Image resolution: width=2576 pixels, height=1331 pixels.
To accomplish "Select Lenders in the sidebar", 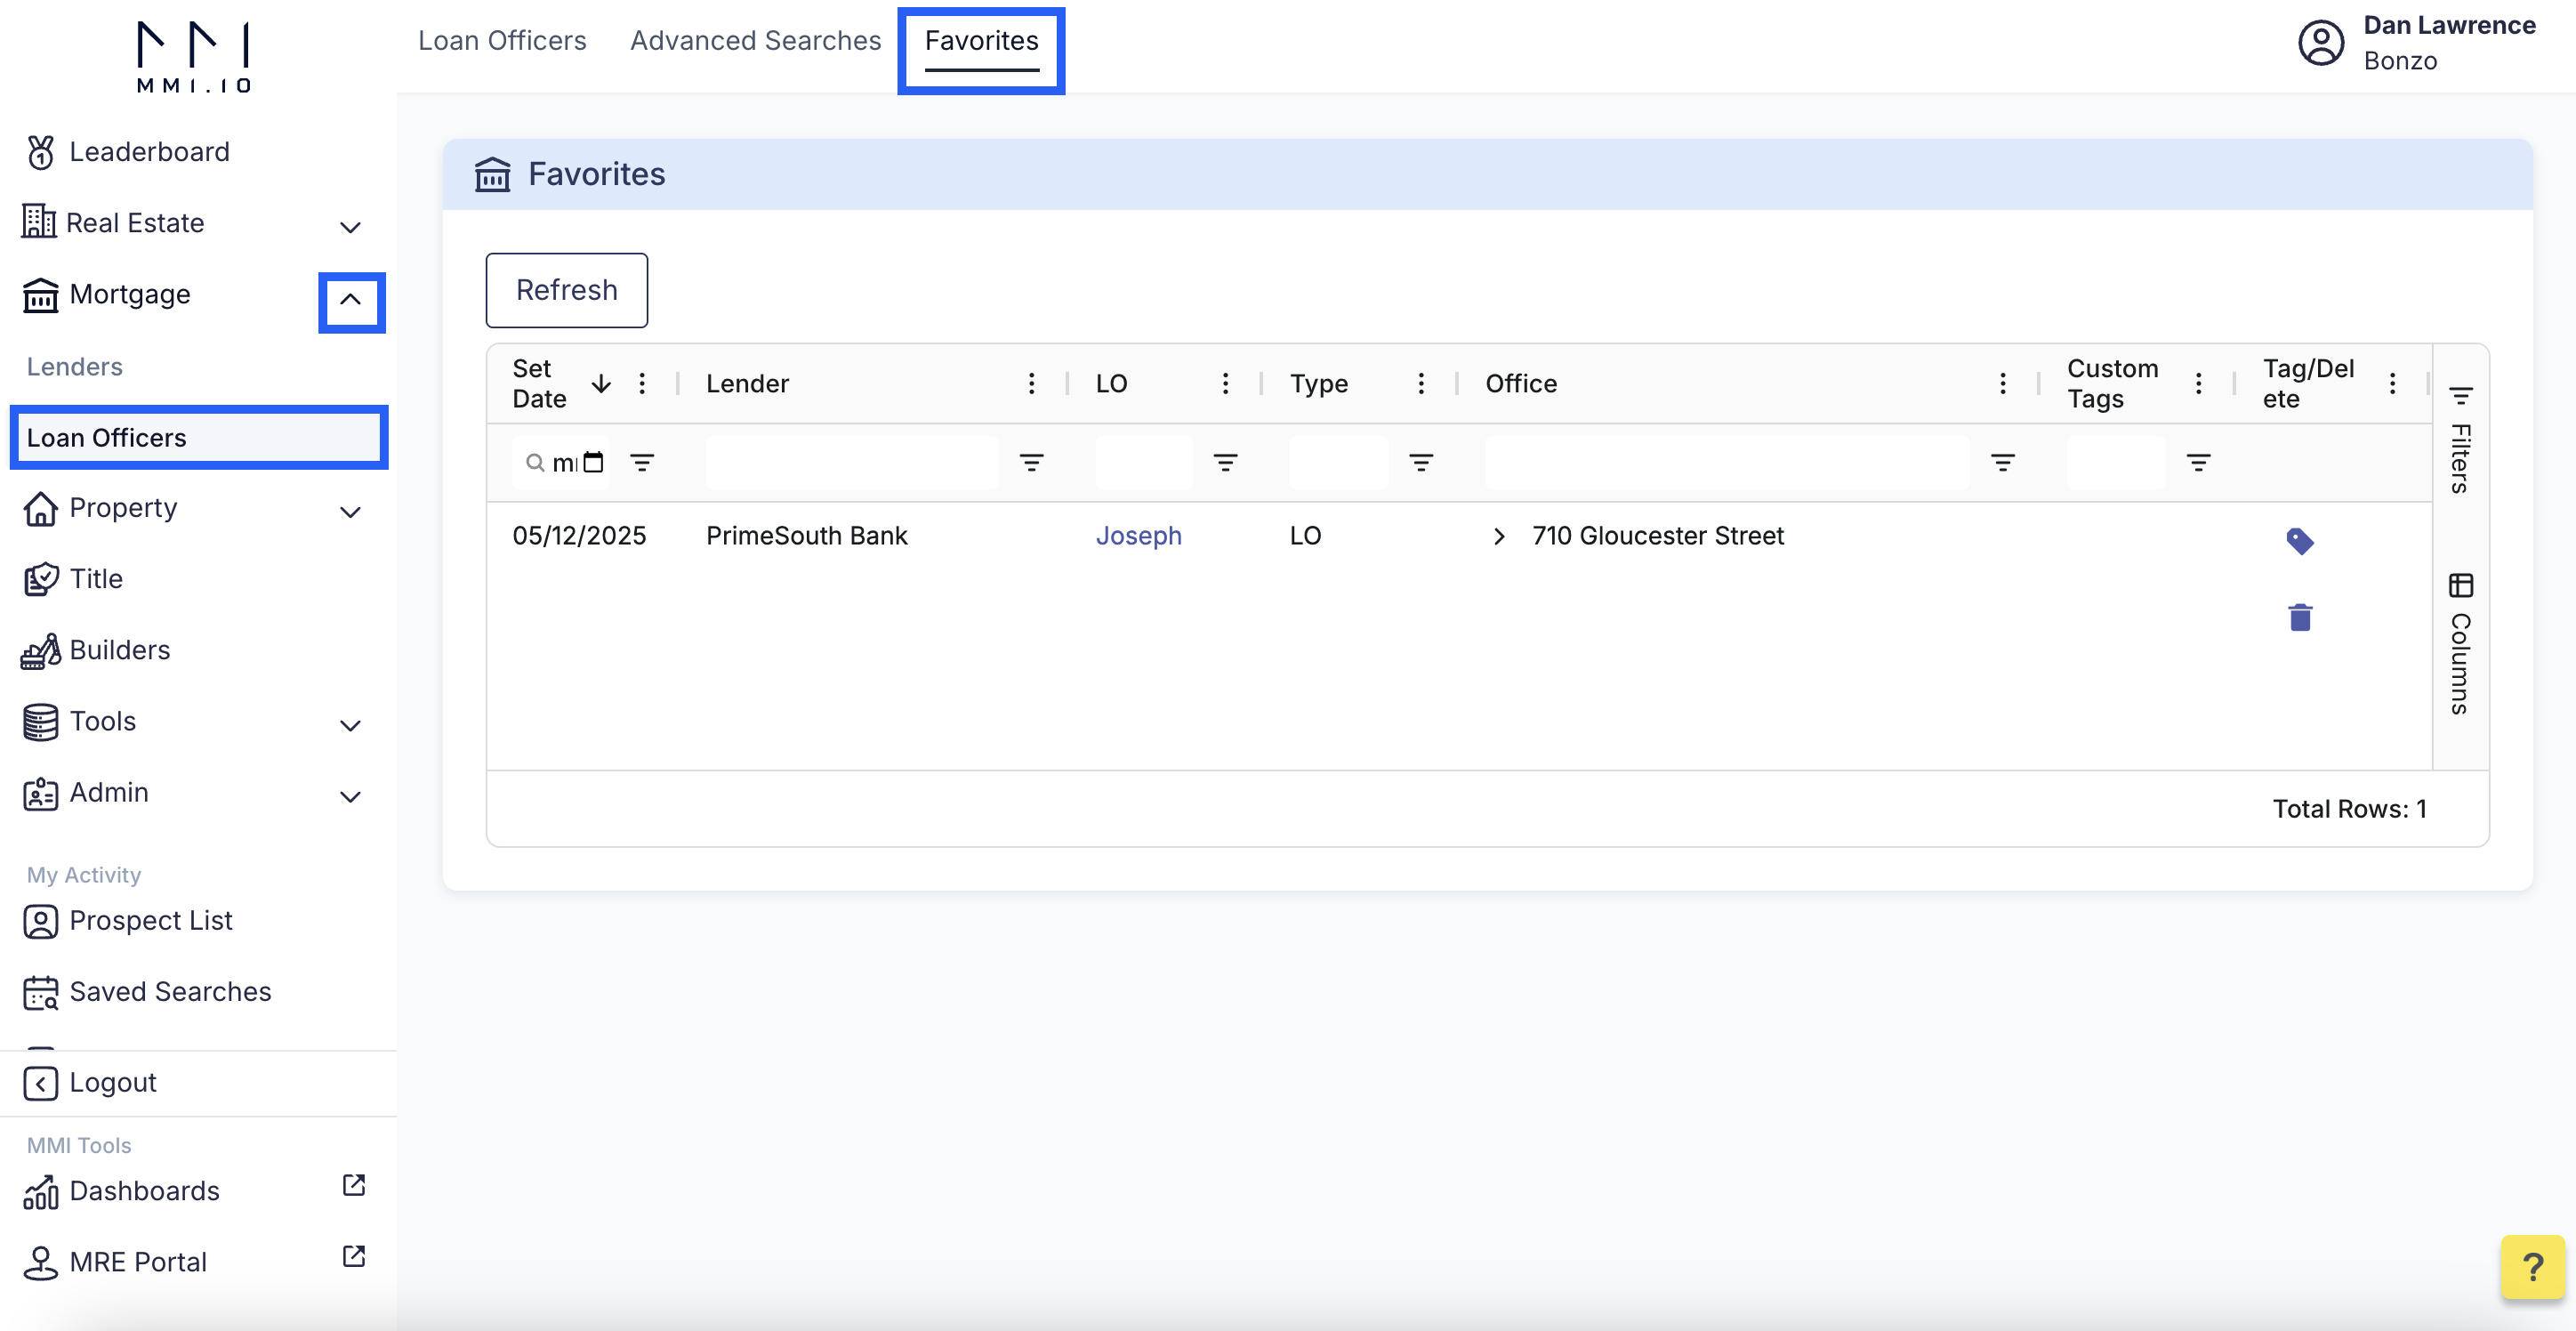I will (x=74, y=366).
